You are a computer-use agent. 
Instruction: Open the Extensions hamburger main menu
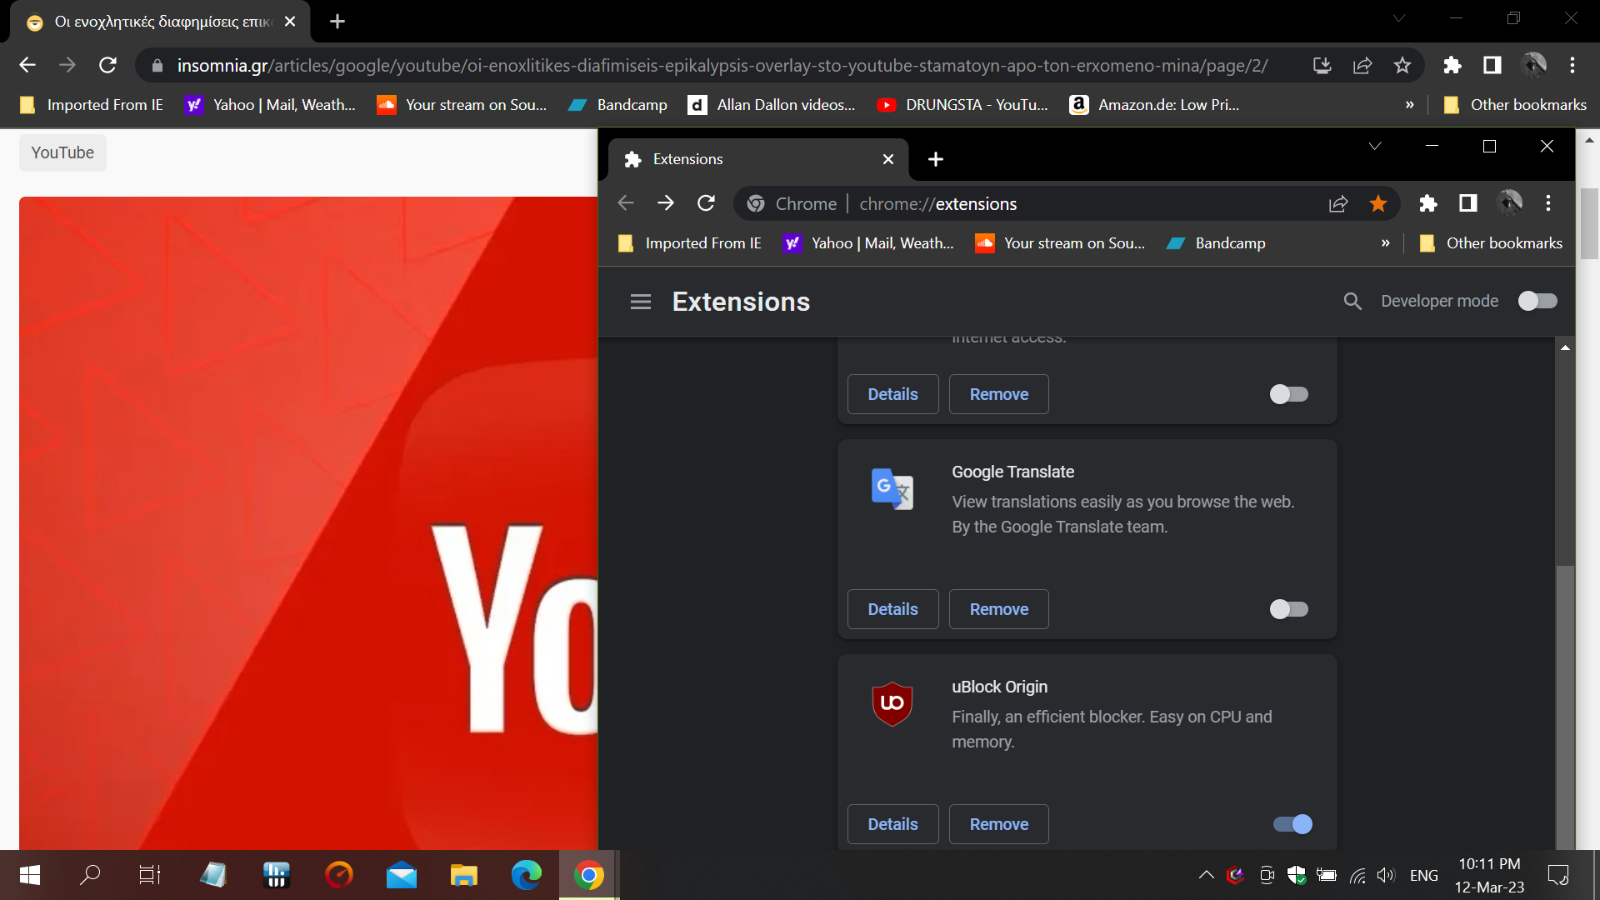point(641,302)
